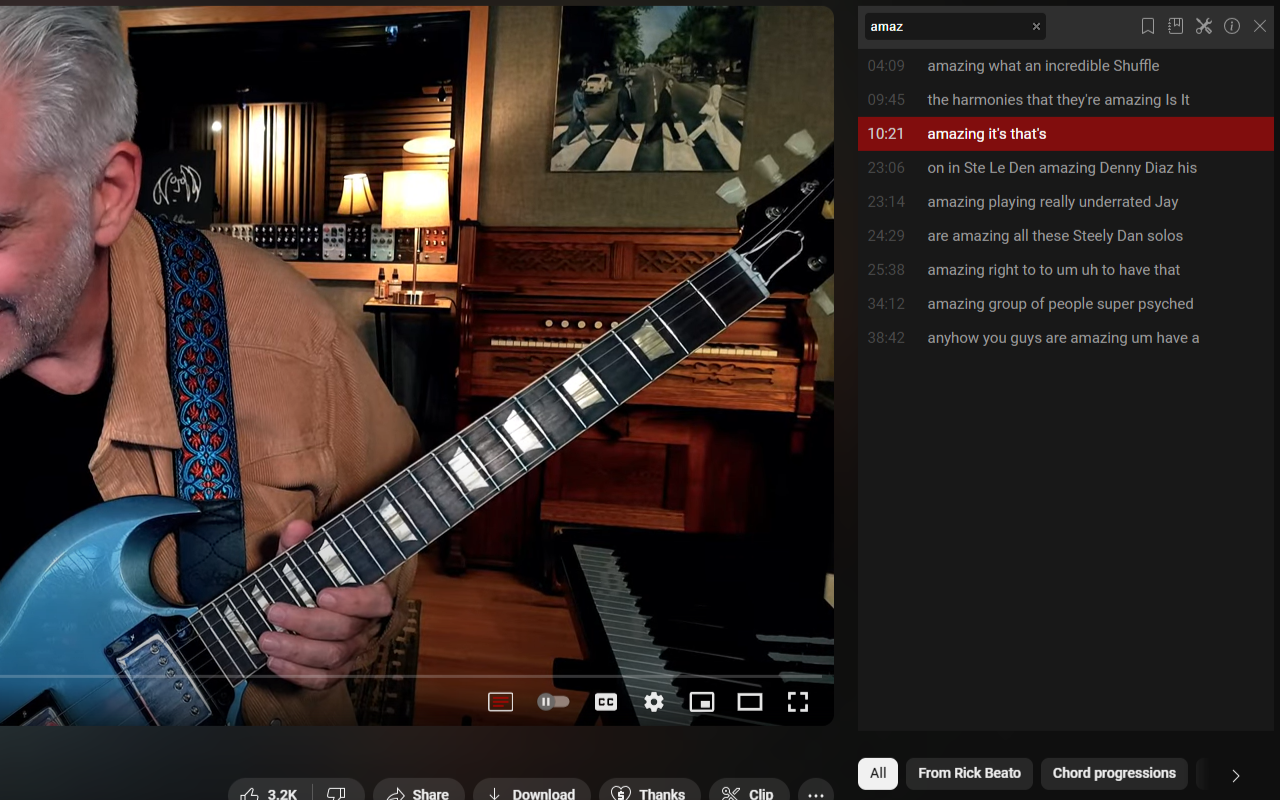This screenshot has width=1280, height=800.
Task: Switch to theater mode
Action: click(750, 702)
